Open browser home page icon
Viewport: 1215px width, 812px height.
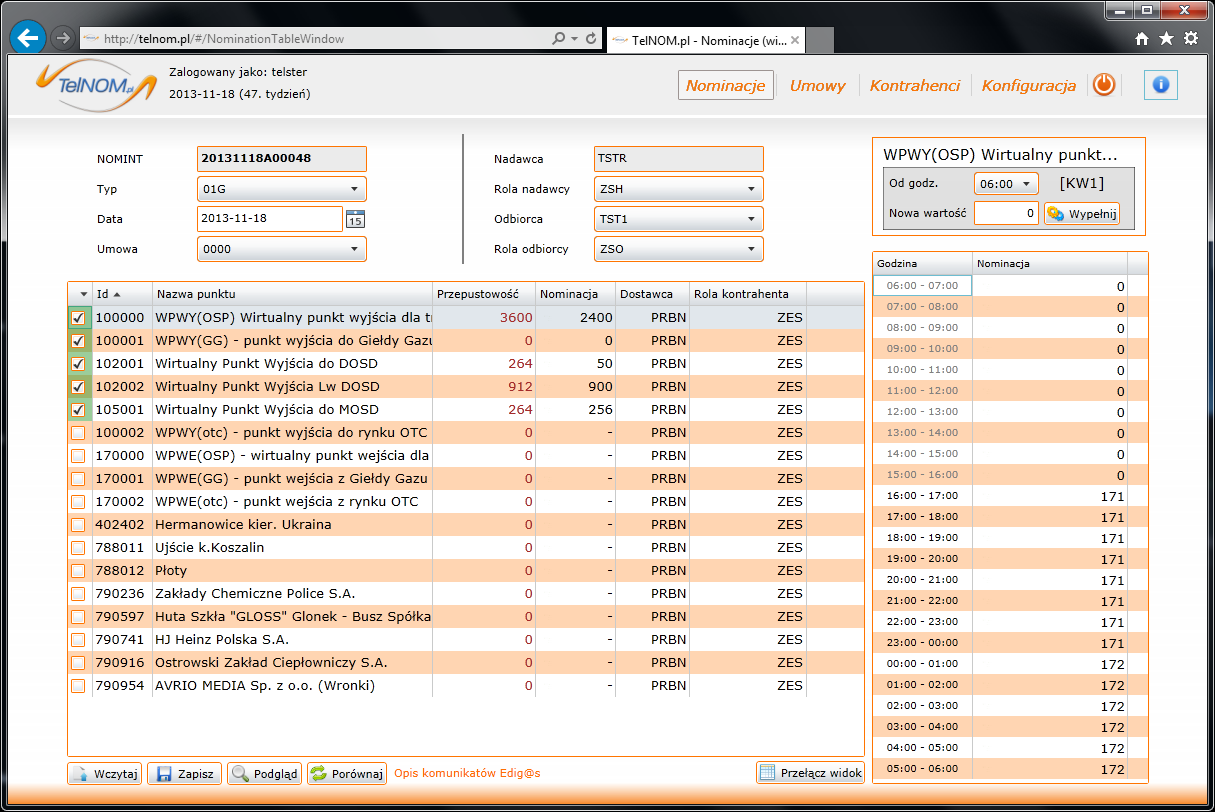[x=1142, y=39]
